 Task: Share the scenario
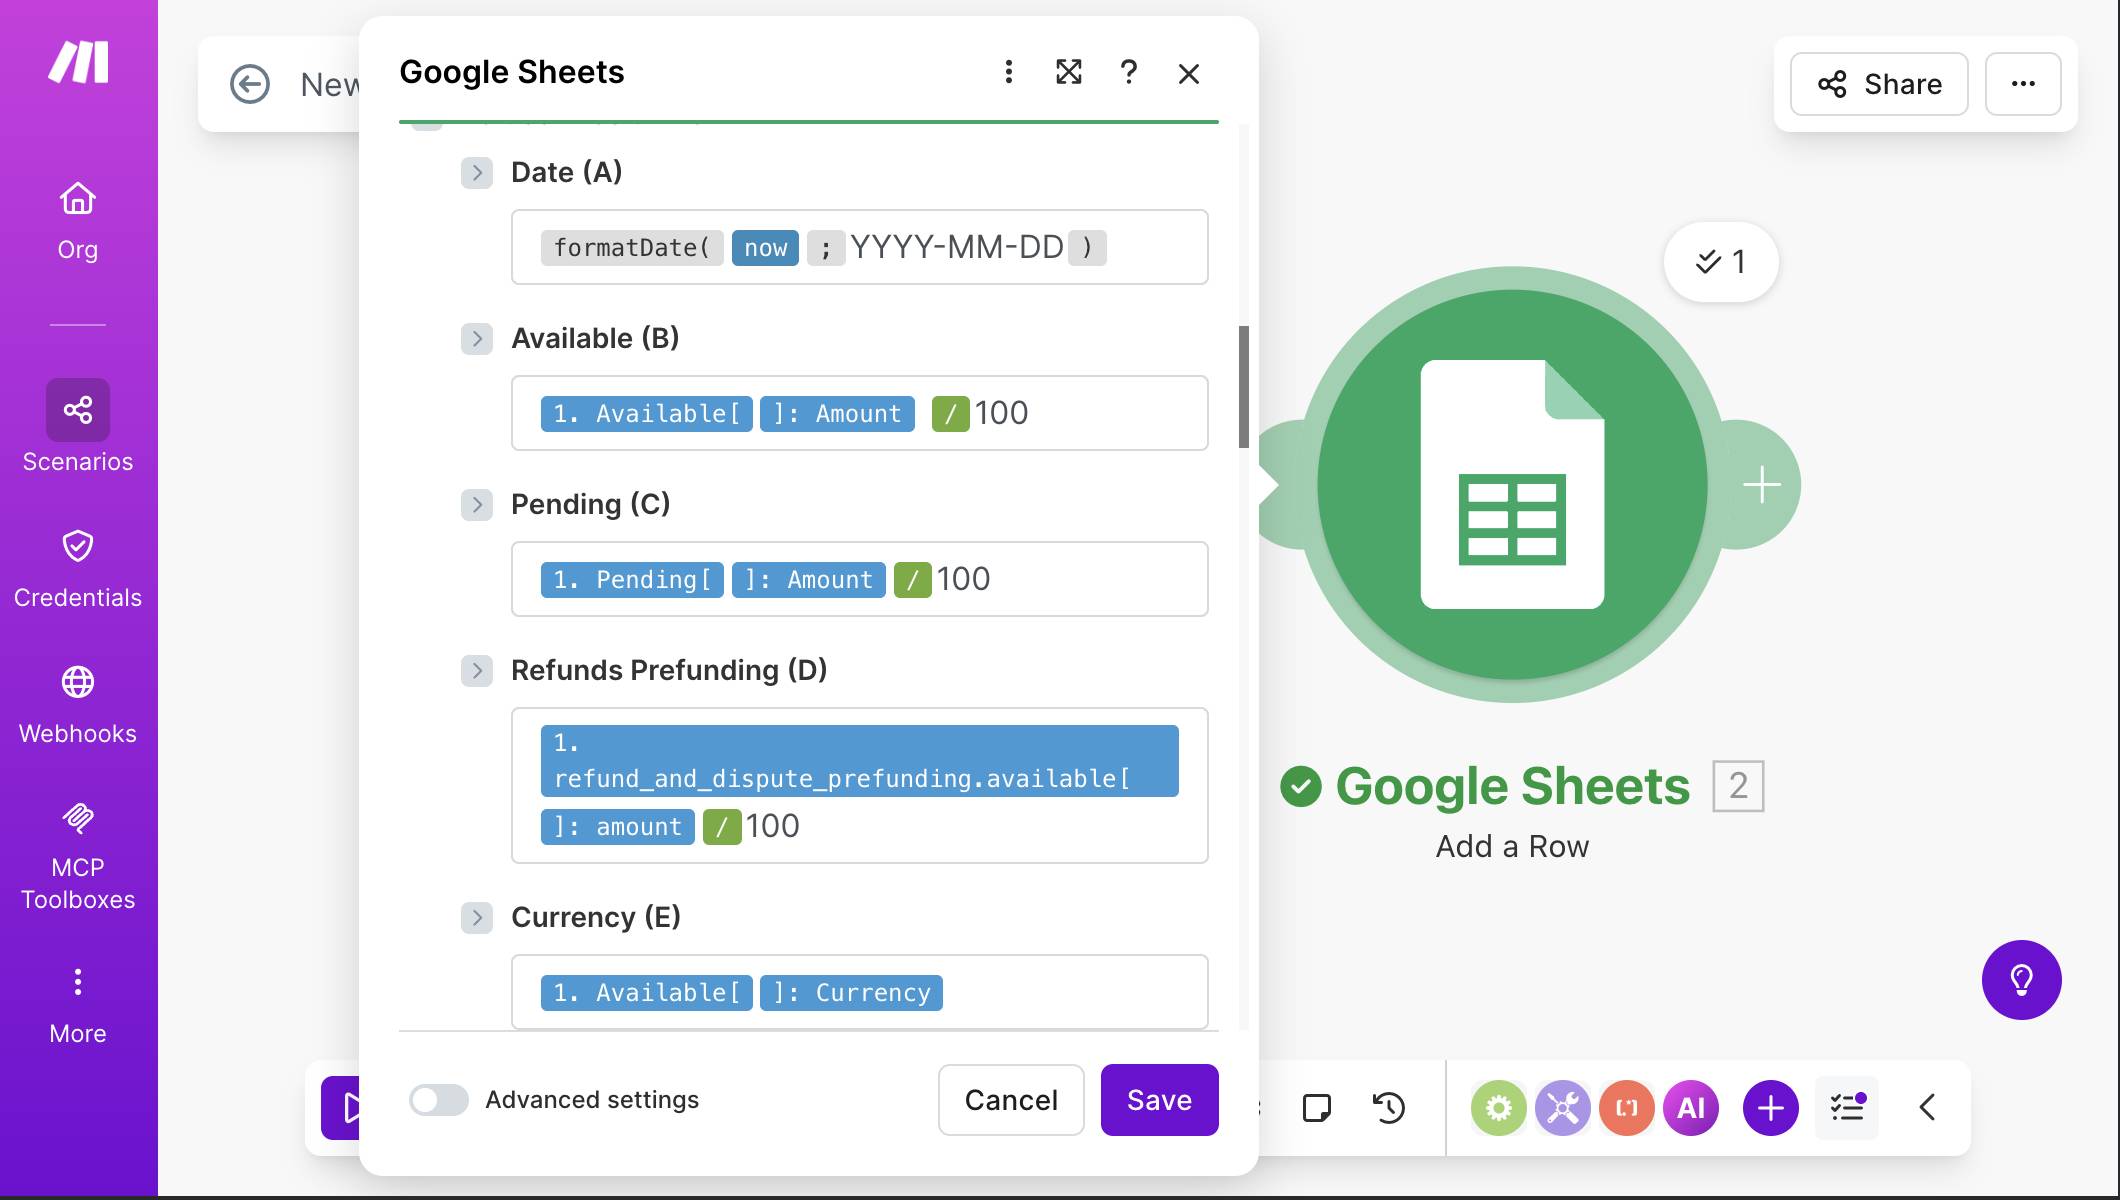(x=1878, y=84)
